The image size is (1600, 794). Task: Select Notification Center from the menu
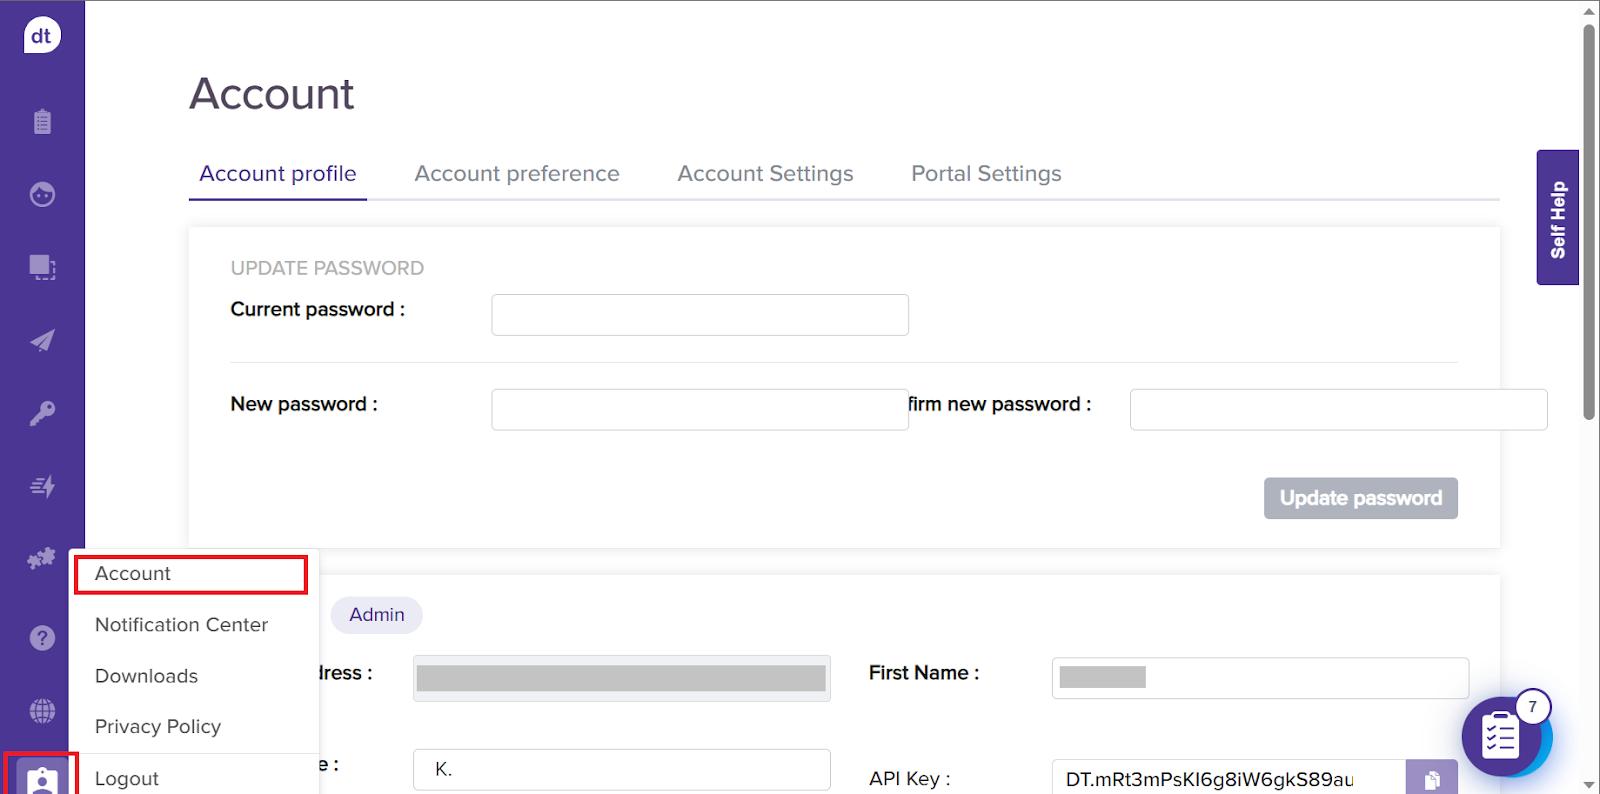click(x=181, y=625)
